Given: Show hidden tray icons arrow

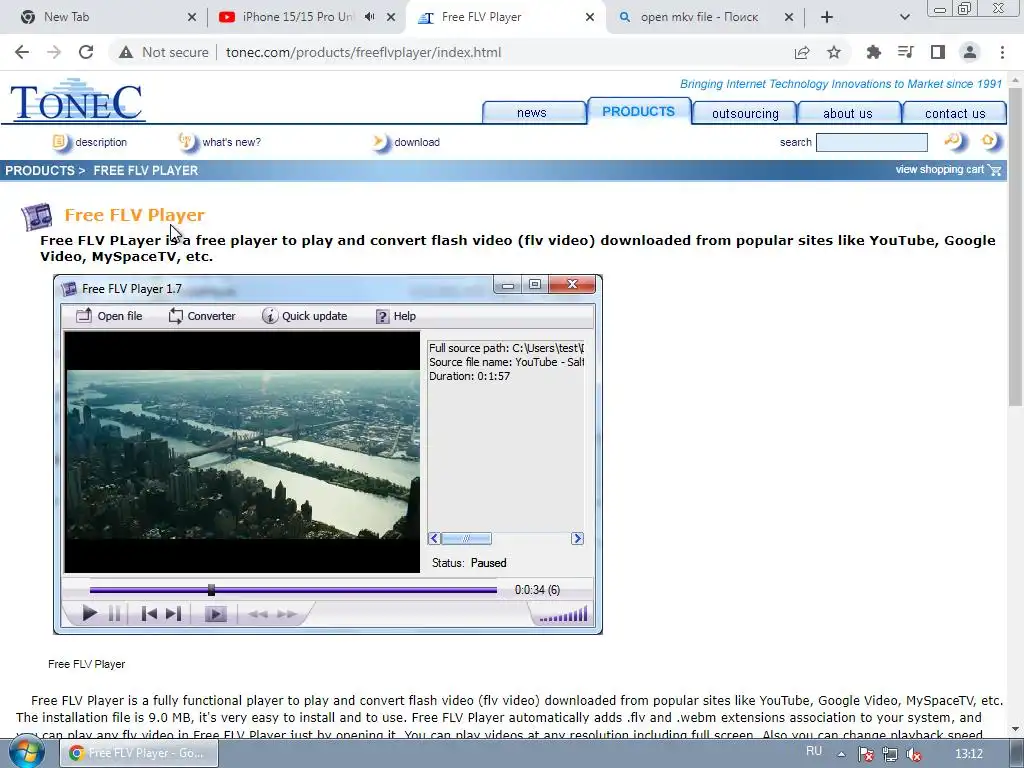Looking at the screenshot, I should (842, 754).
